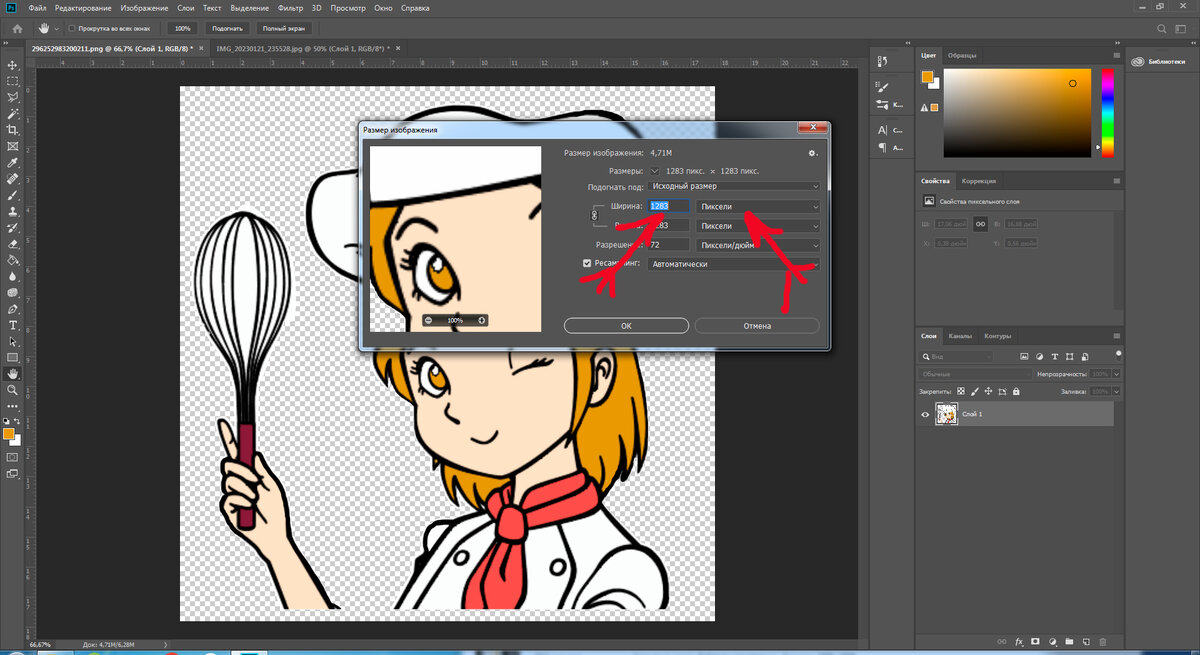Image resolution: width=1200 pixels, height=655 pixels.
Task: Select the Crop tool
Action: click(x=13, y=130)
